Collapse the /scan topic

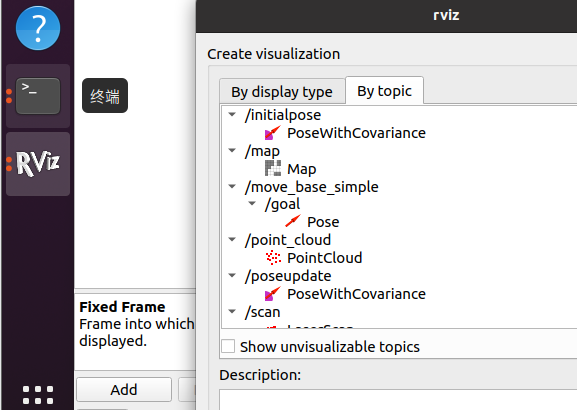(232, 311)
